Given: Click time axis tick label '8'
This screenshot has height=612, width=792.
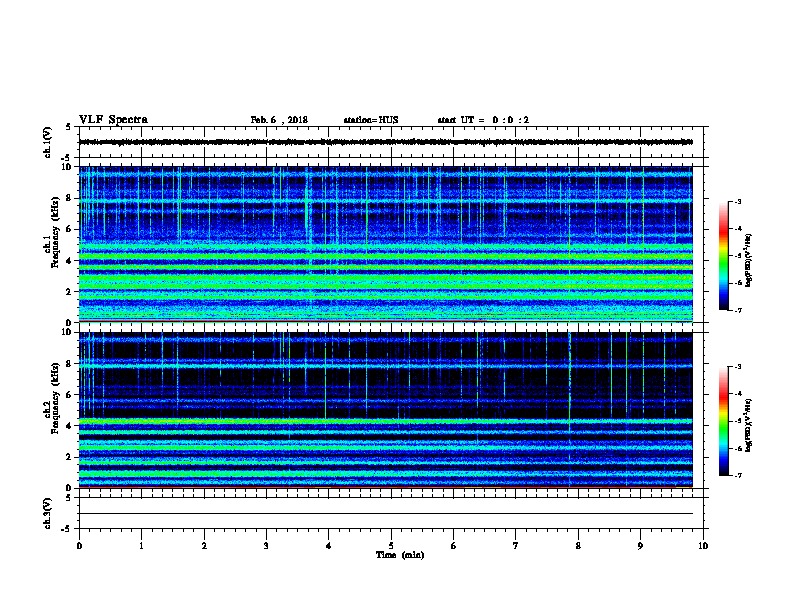Looking at the screenshot, I should tap(578, 546).
